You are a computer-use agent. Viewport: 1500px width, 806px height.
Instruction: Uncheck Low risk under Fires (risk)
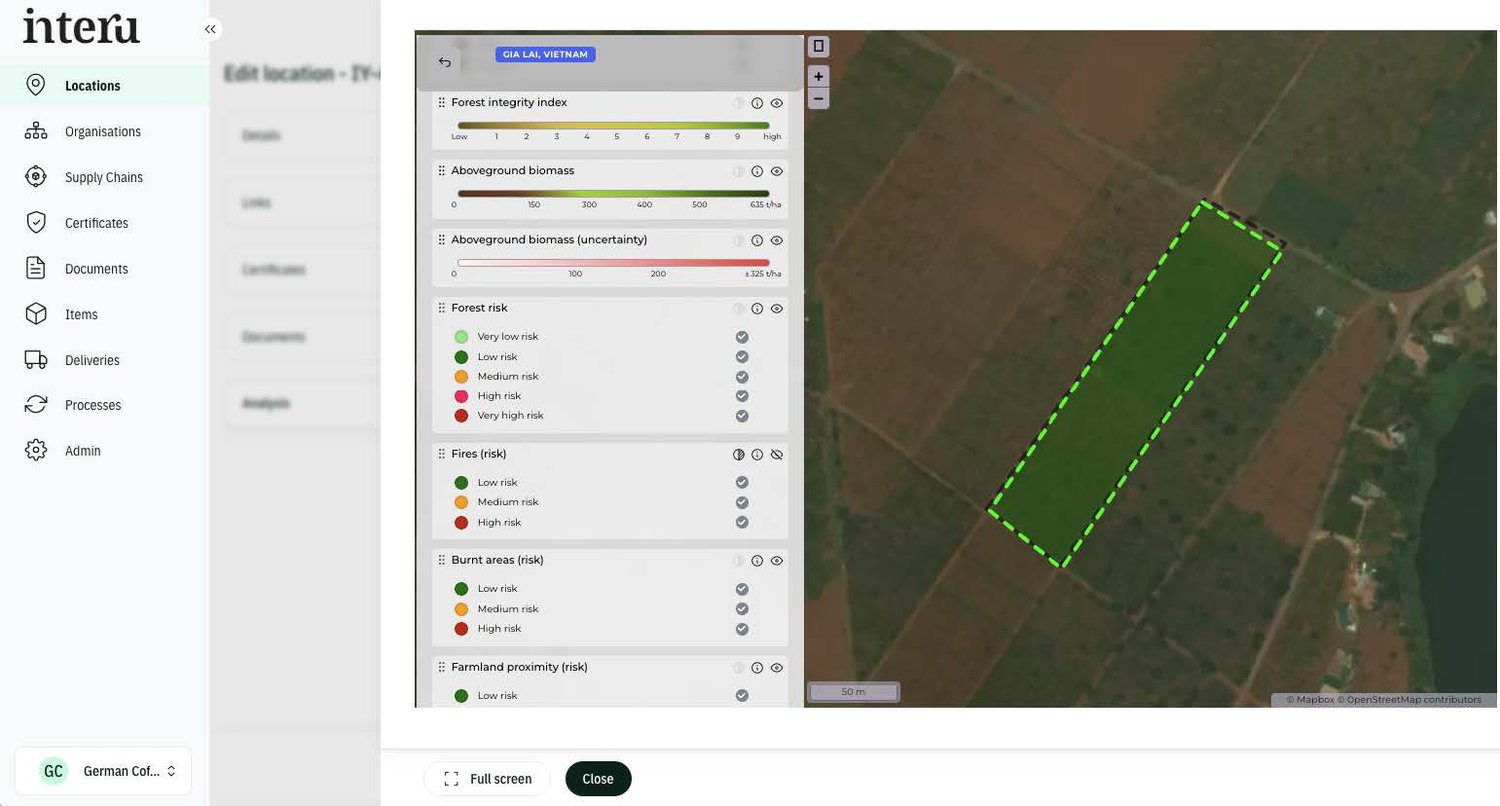pyautogui.click(x=742, y=482)
